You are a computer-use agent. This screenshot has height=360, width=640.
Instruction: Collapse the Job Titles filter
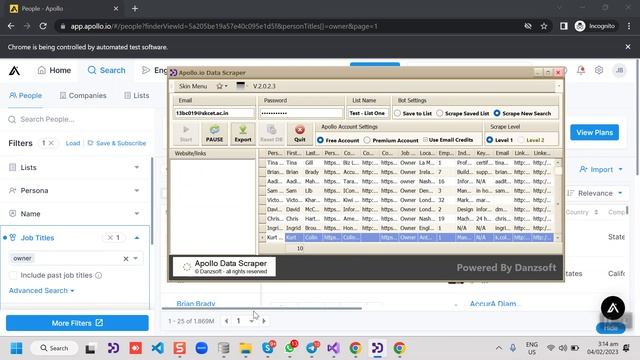point(137,238)
